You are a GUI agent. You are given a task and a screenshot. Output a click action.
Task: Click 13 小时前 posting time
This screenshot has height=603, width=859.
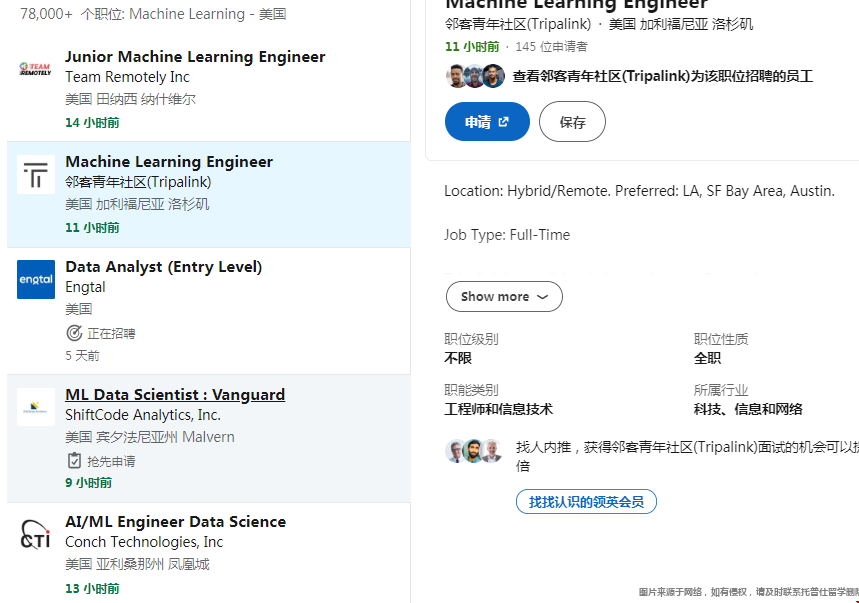click(92, 589)
